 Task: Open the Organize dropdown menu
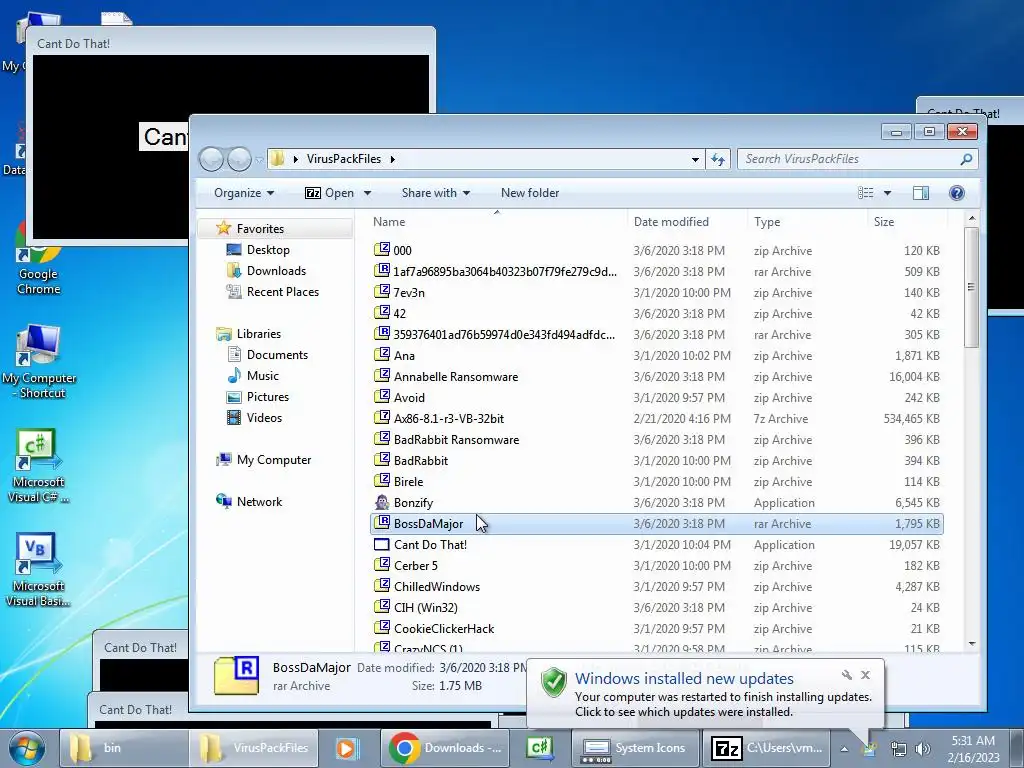[x=244, y=193]
